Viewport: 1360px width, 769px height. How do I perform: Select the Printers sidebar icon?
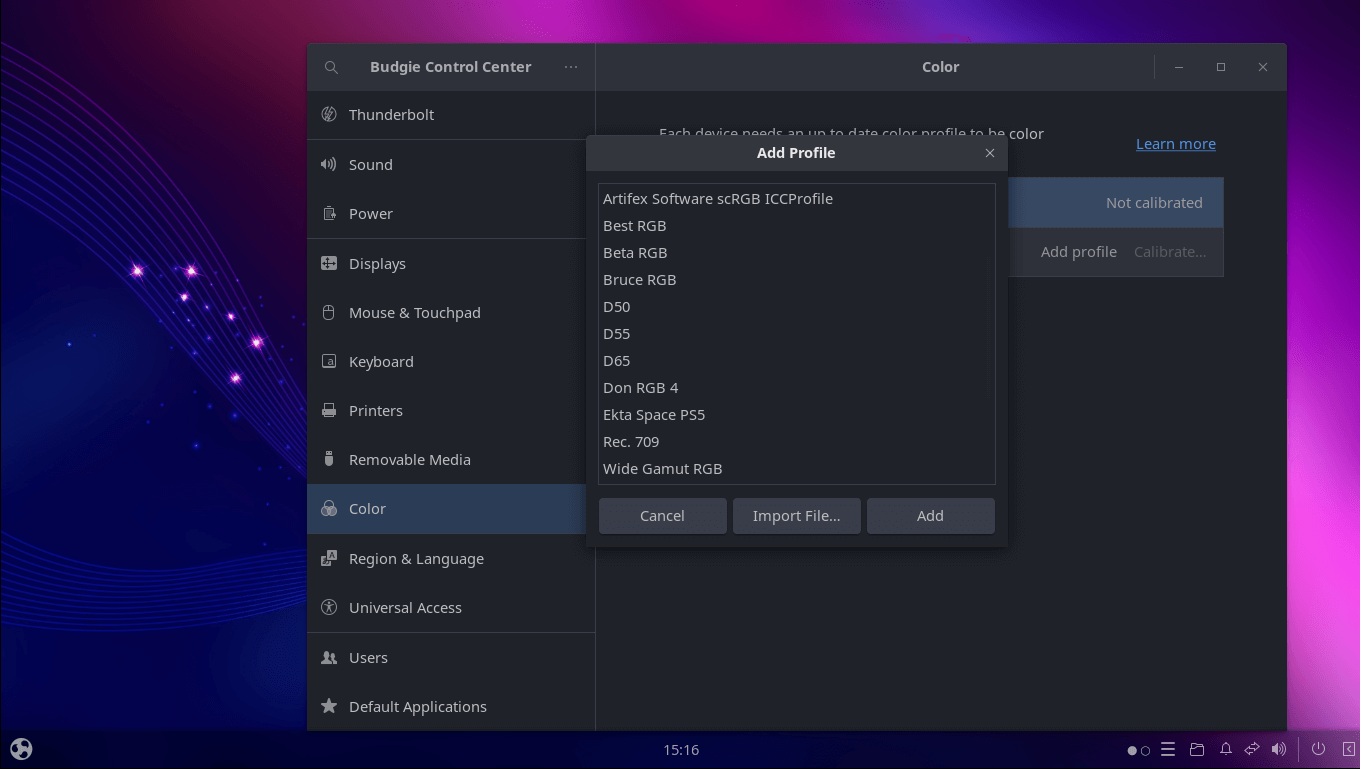pos(329,410)
